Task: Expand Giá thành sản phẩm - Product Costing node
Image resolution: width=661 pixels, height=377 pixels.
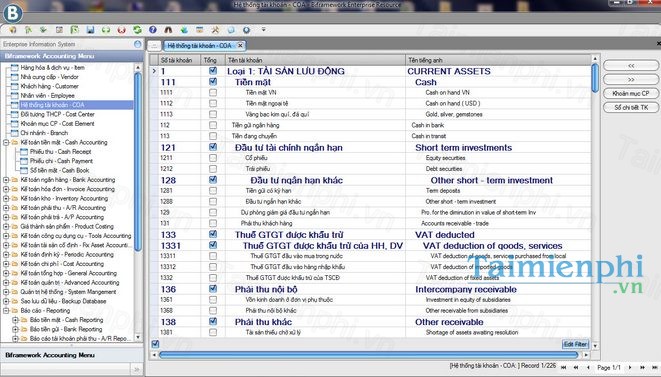Action: 6,226
